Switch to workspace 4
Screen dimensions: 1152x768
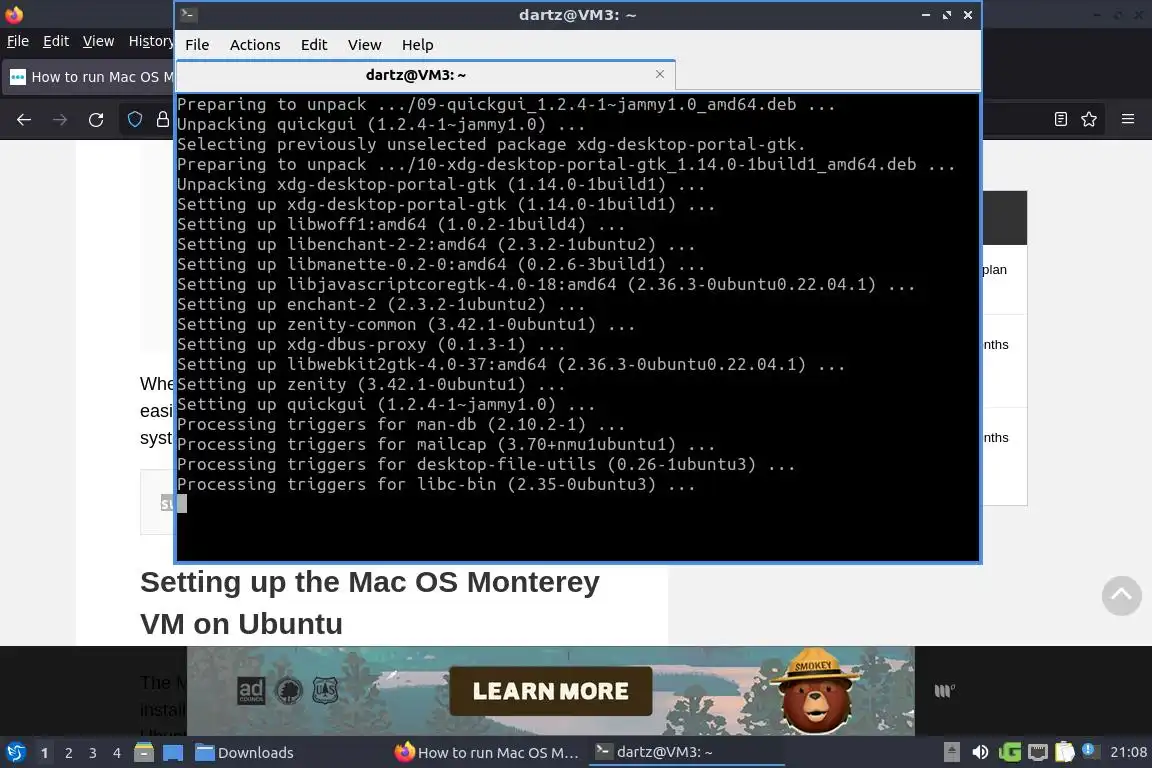tap(117, 753)
